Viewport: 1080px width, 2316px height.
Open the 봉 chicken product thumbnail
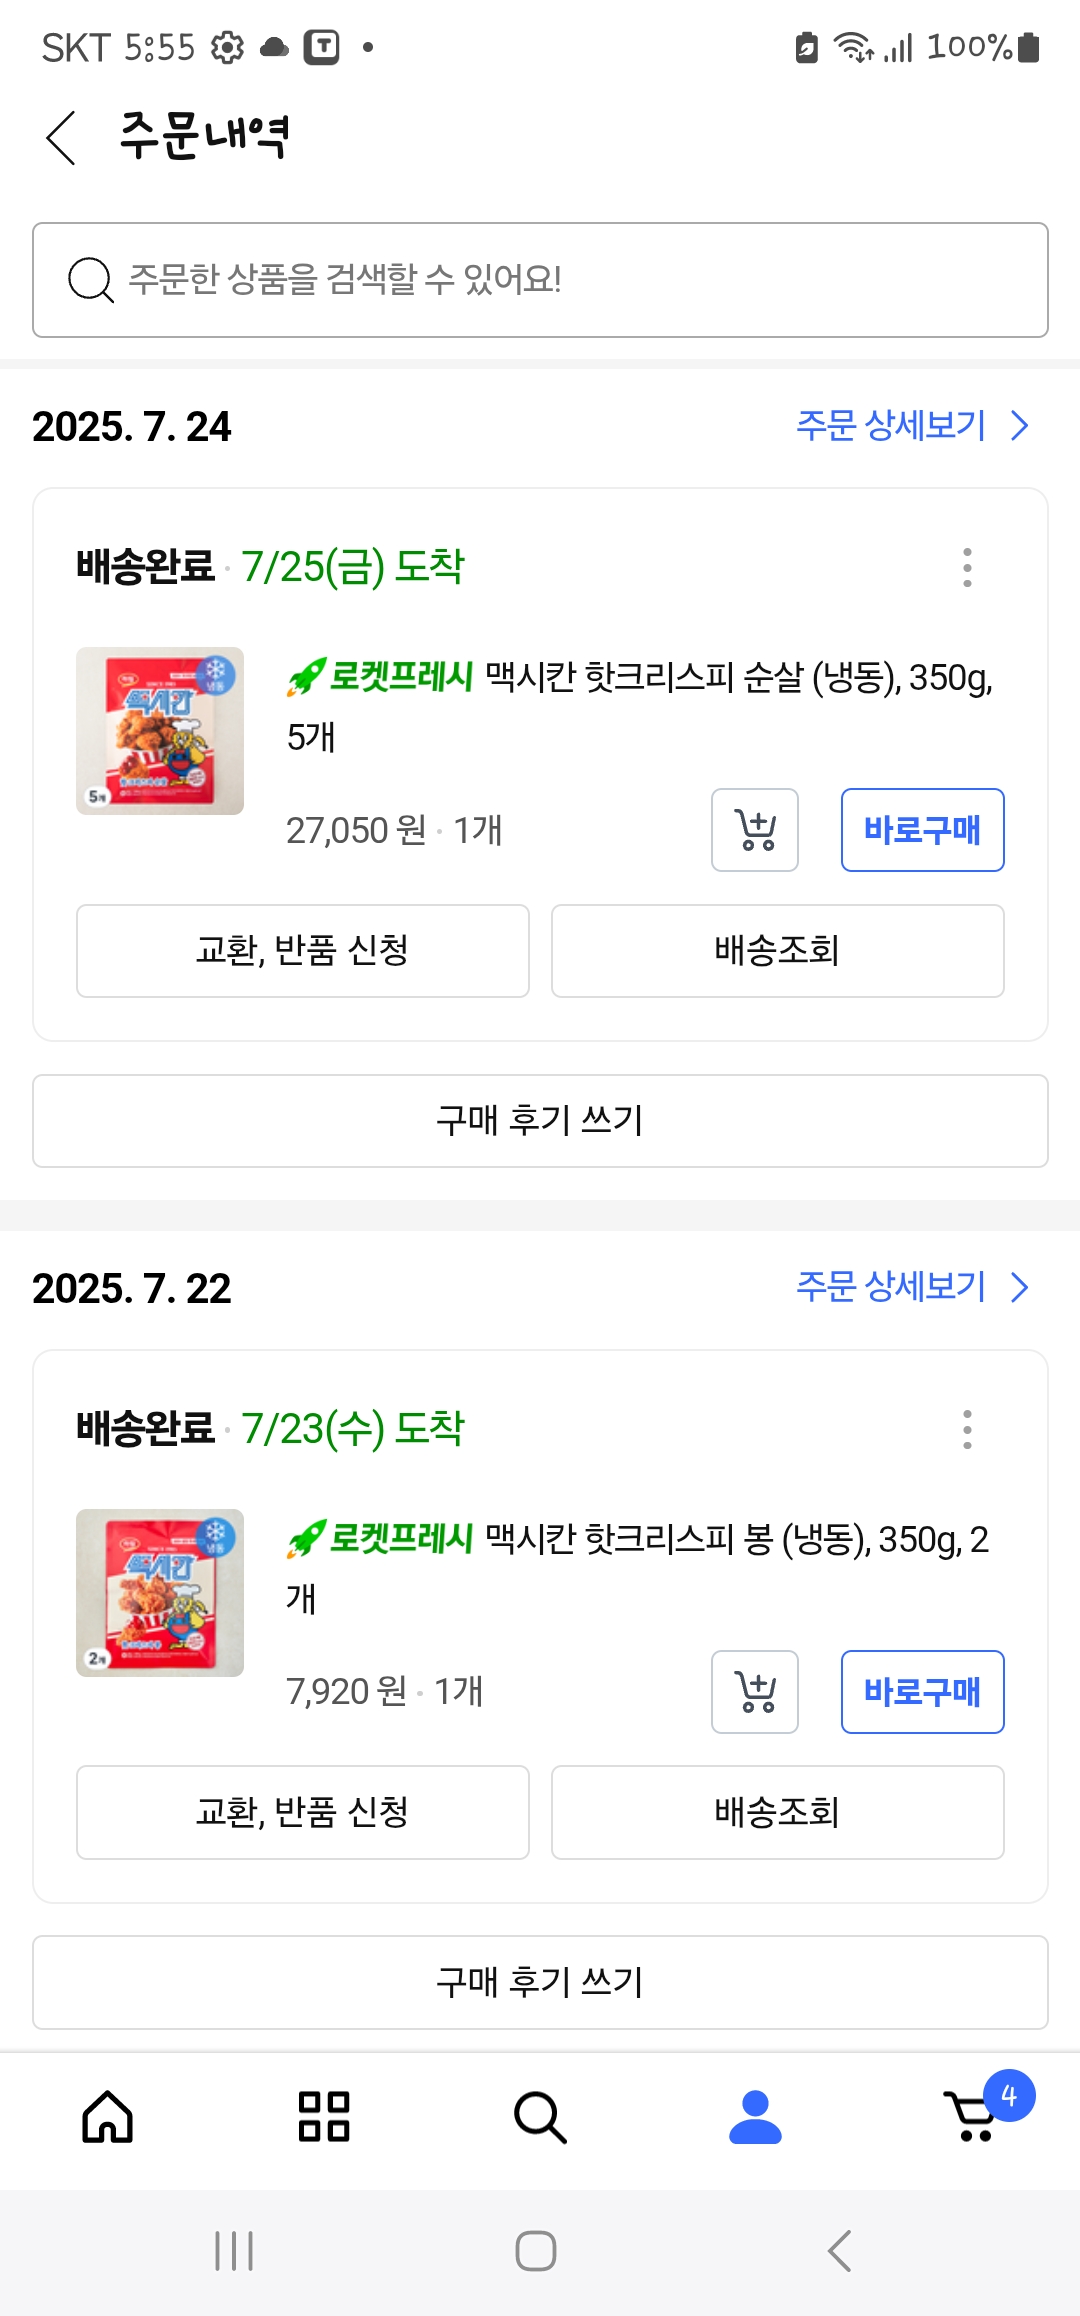point(160,1593)
